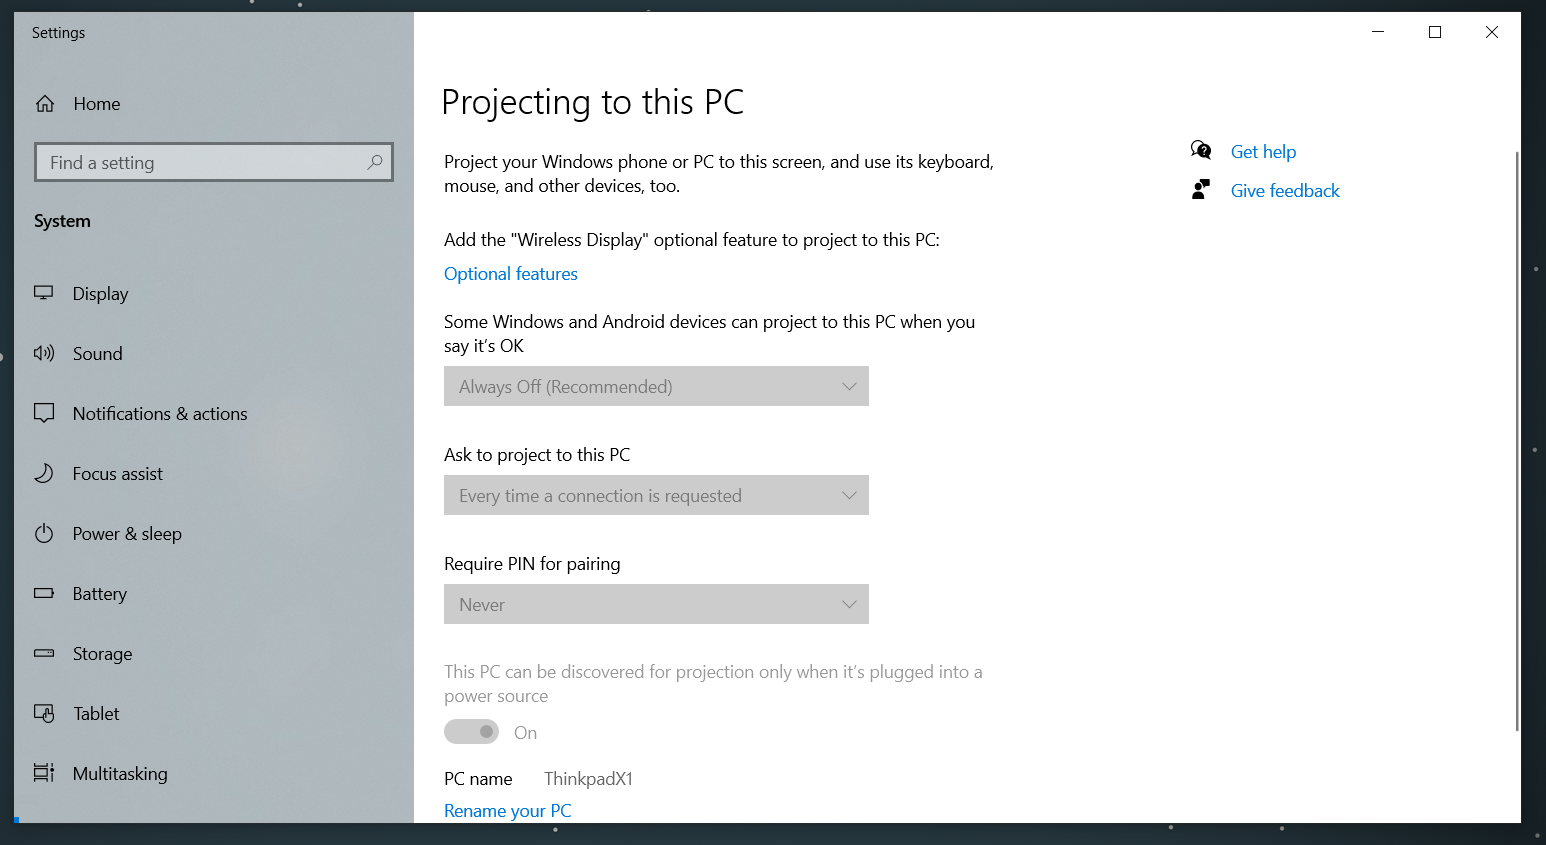
Task: Click Rename your PC
Action: click(x=507, y=810)
